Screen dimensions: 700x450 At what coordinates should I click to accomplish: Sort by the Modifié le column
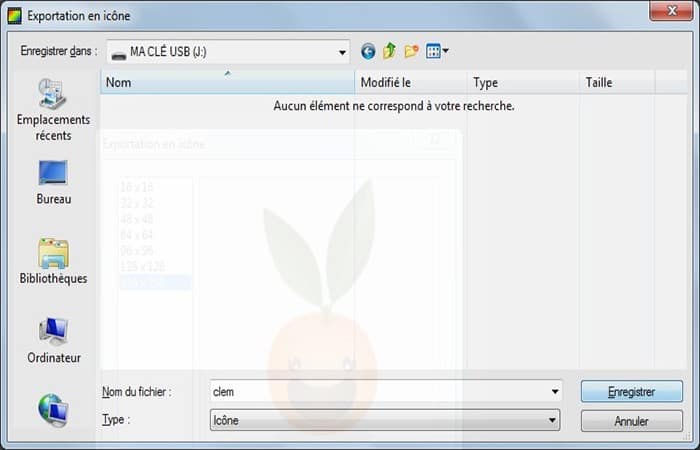point(411,83)
